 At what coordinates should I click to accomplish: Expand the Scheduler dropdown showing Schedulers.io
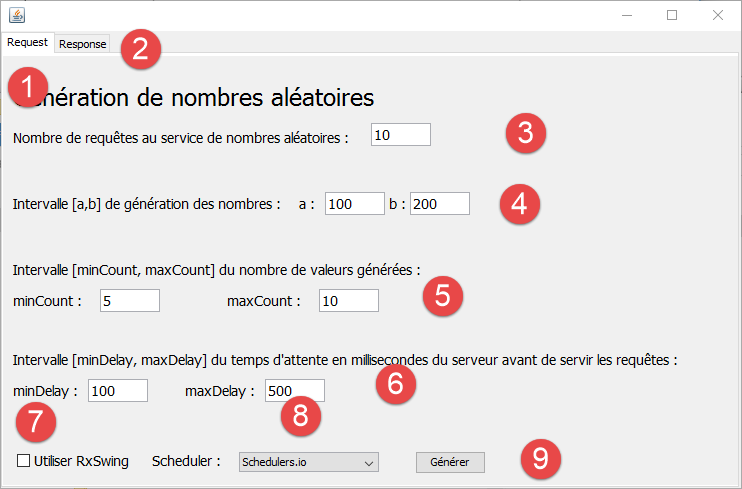point(308,462)
